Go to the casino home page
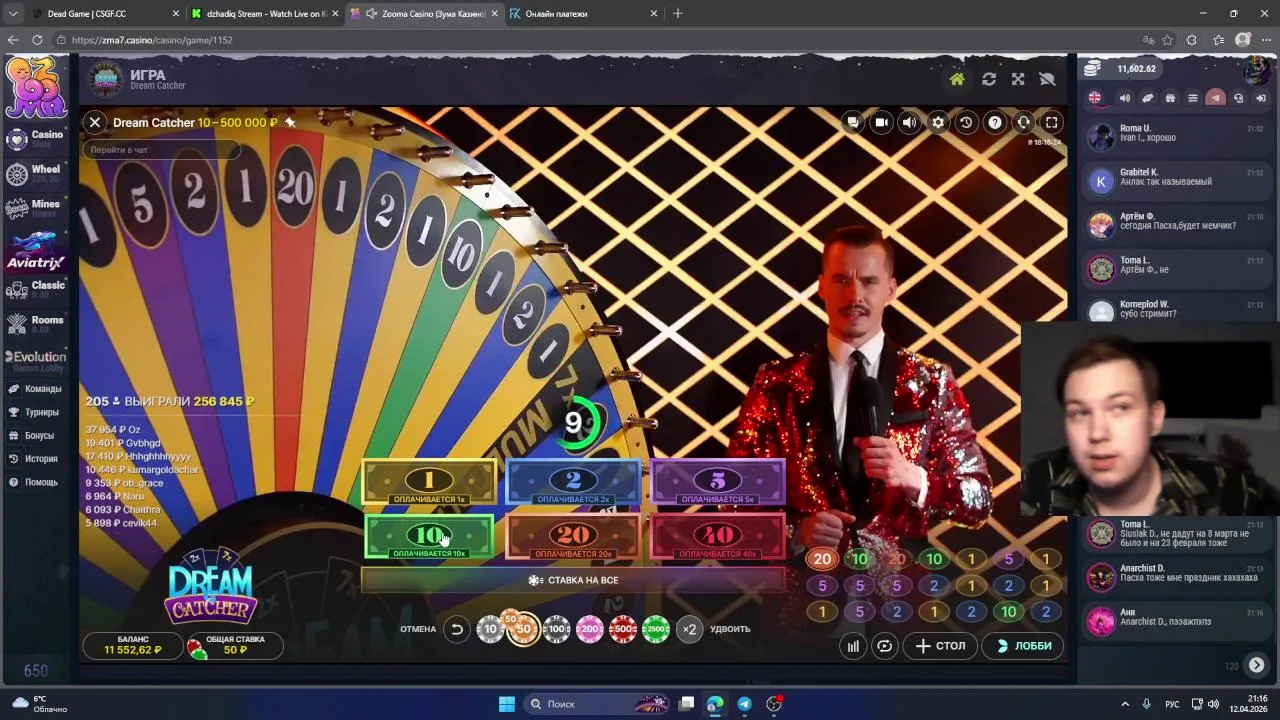Viewport: 1280px width, 720px height. point(957,79)
